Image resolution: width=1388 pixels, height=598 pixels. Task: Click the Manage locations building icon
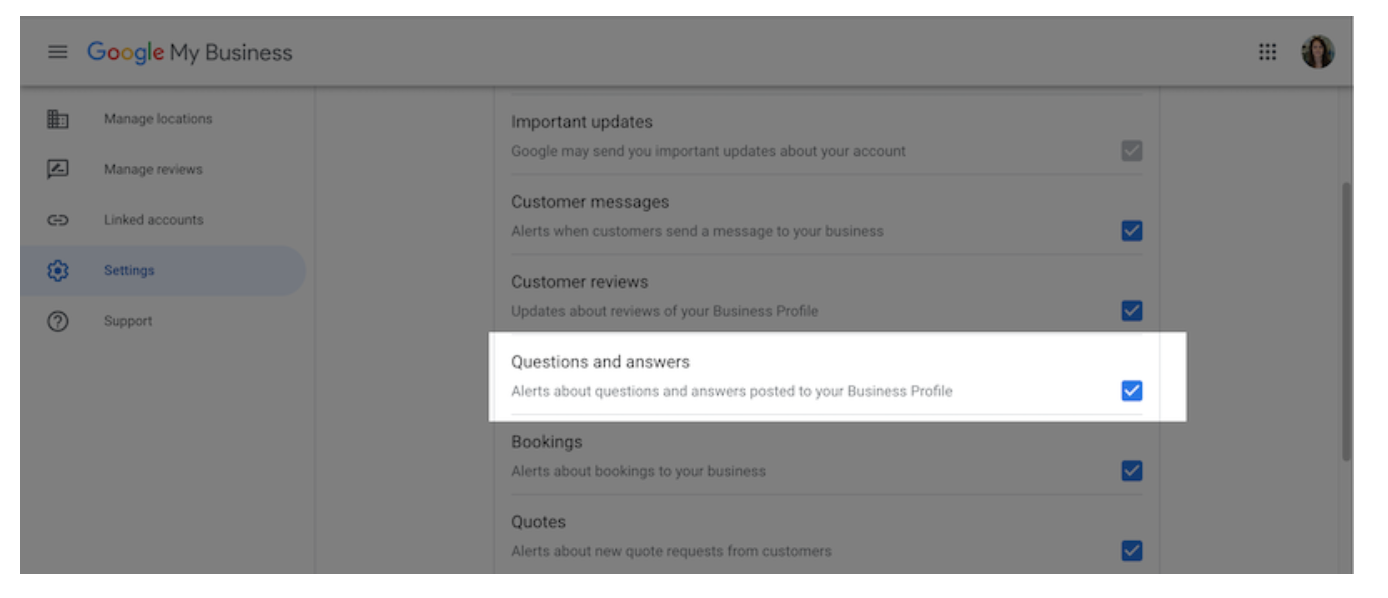click(58, 119)
